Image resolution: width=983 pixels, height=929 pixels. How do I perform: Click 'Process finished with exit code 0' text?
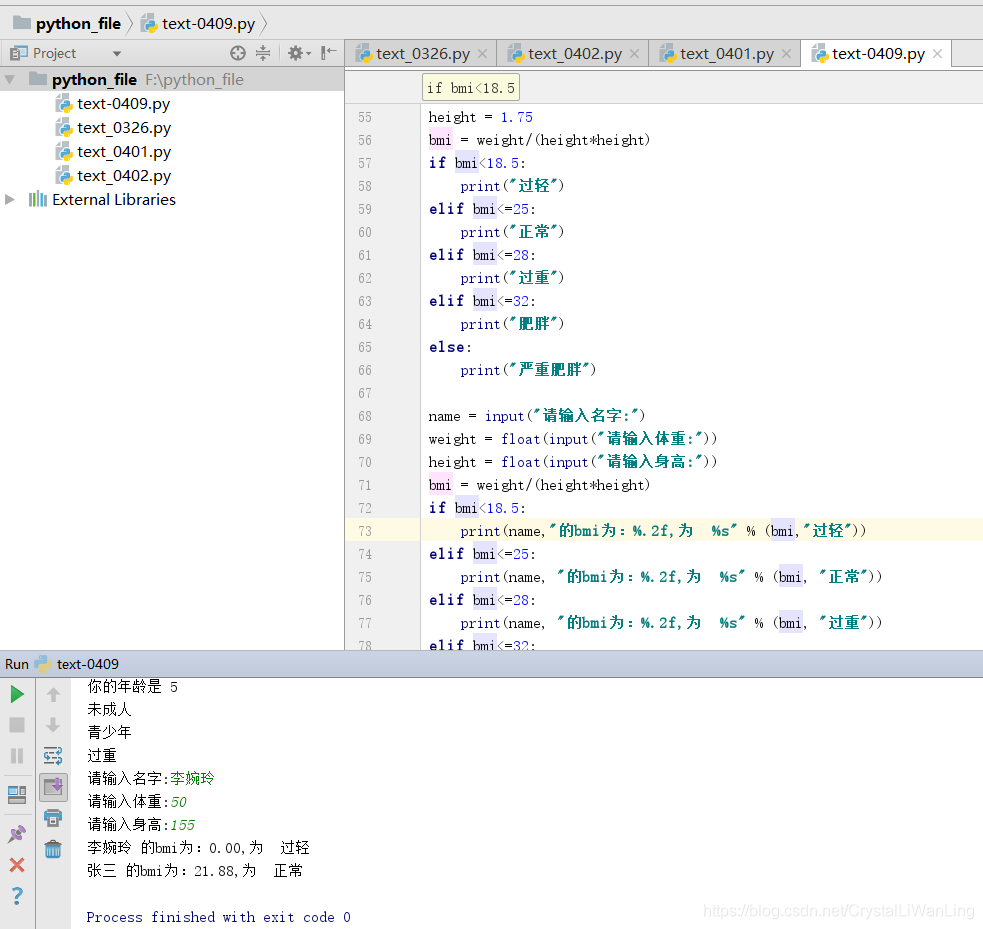(218, 917)
